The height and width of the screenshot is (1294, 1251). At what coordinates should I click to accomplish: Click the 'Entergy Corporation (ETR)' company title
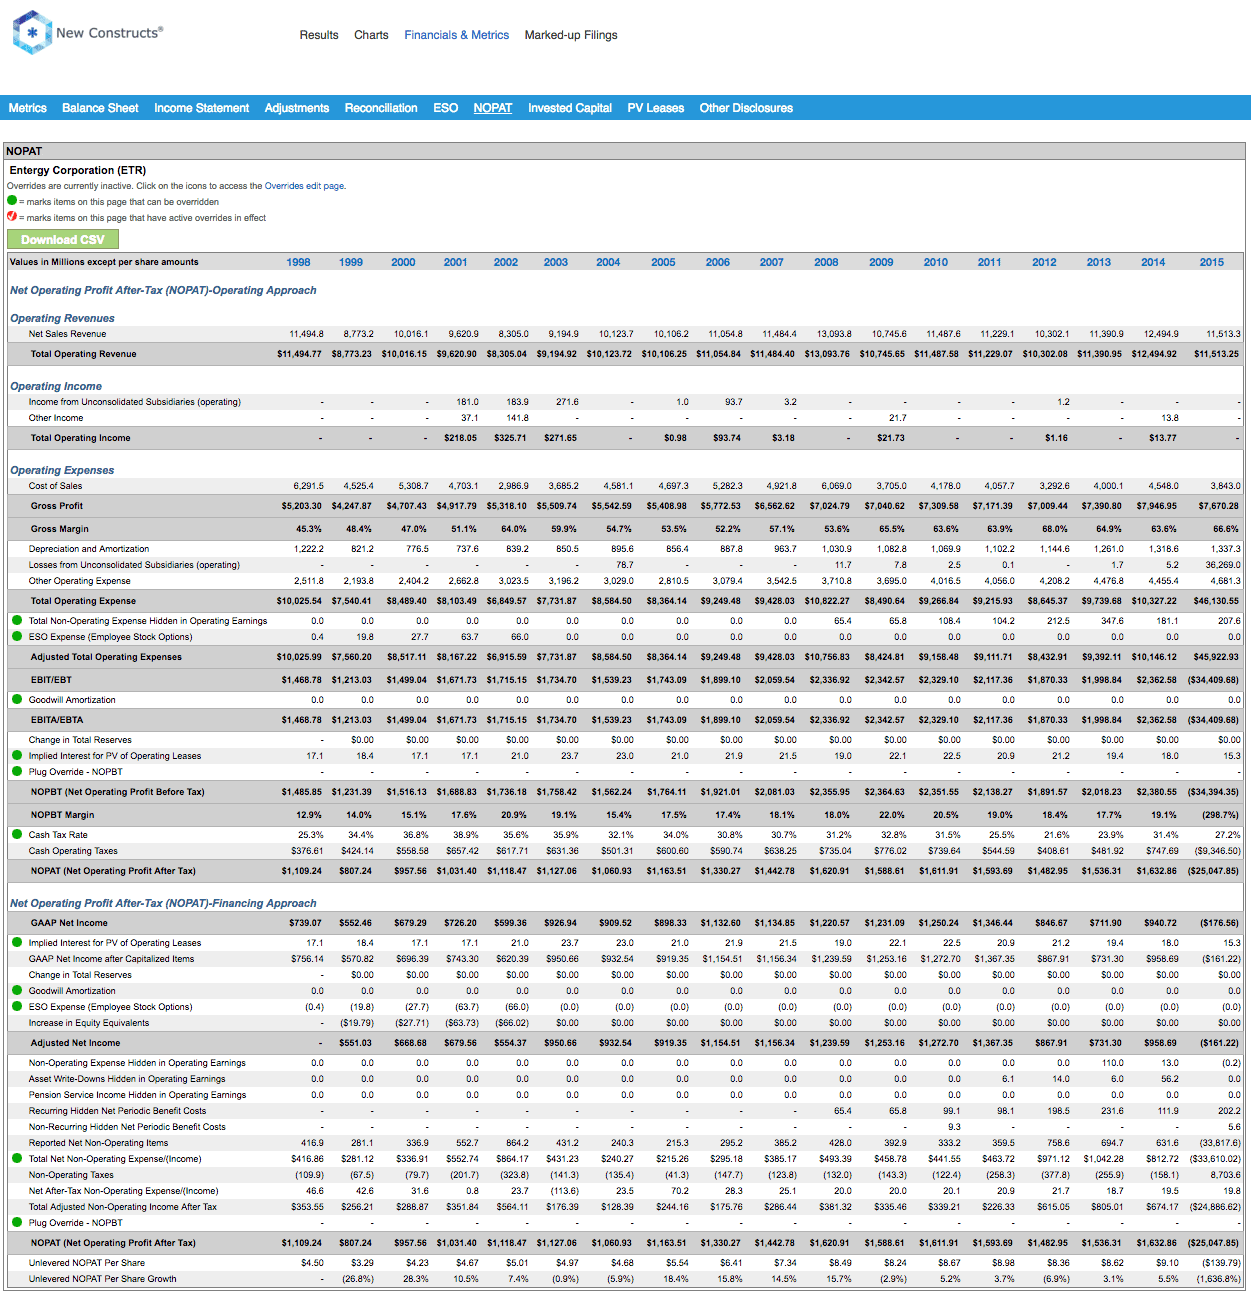pyautogui.click(x=78, y=170)
